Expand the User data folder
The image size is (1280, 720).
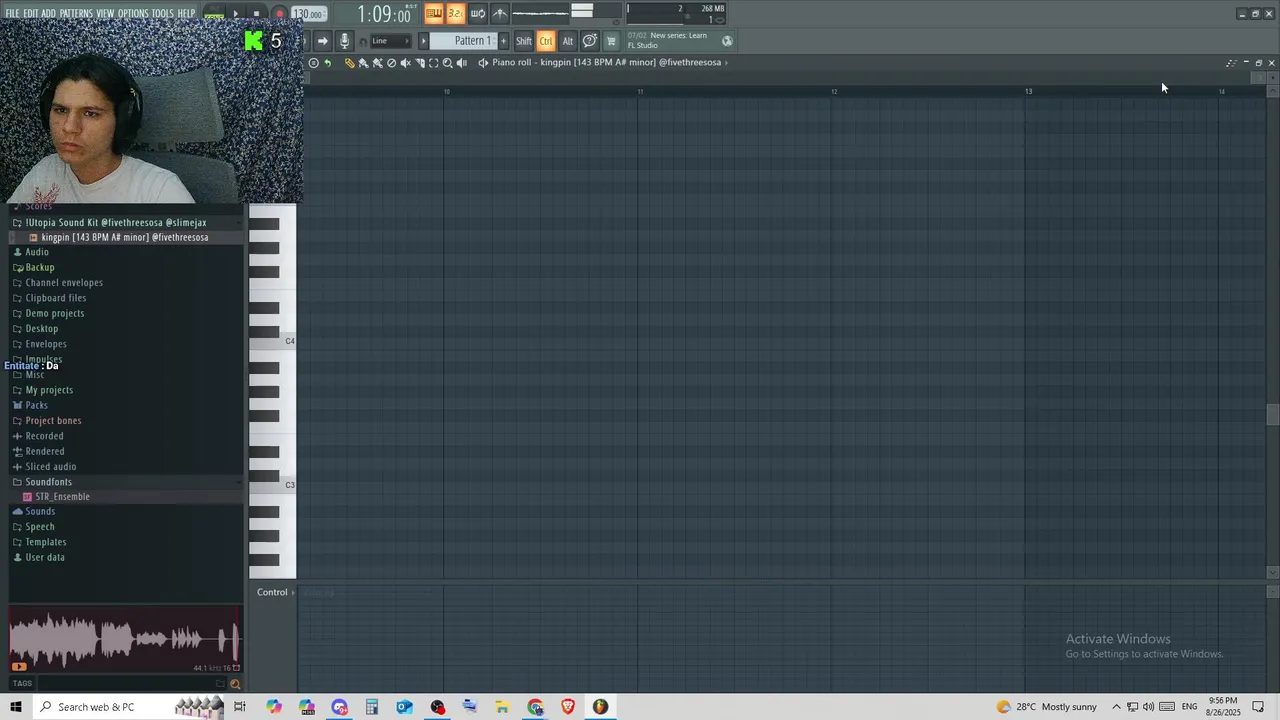[45, 557]
